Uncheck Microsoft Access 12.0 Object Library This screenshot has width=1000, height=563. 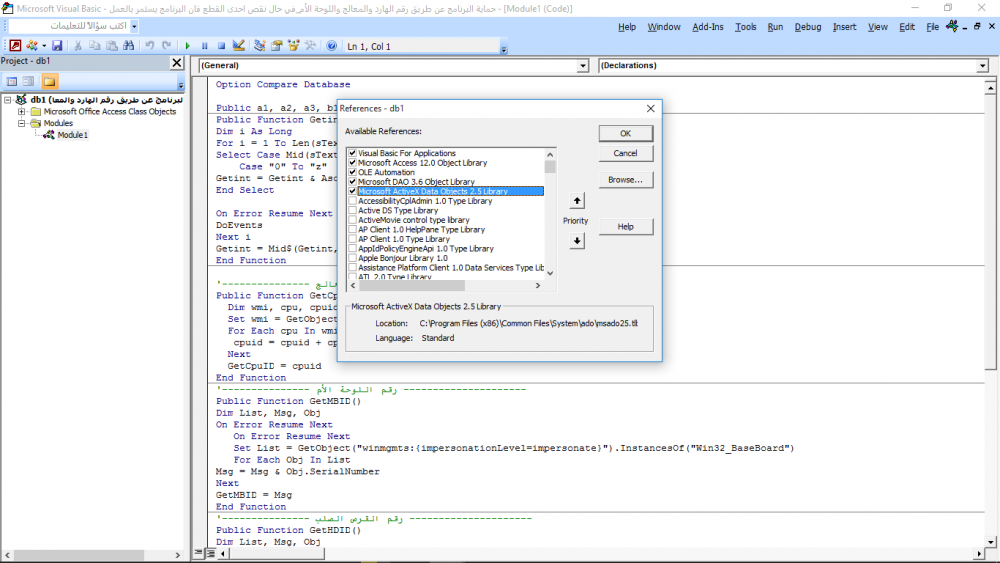click(353, 163)
